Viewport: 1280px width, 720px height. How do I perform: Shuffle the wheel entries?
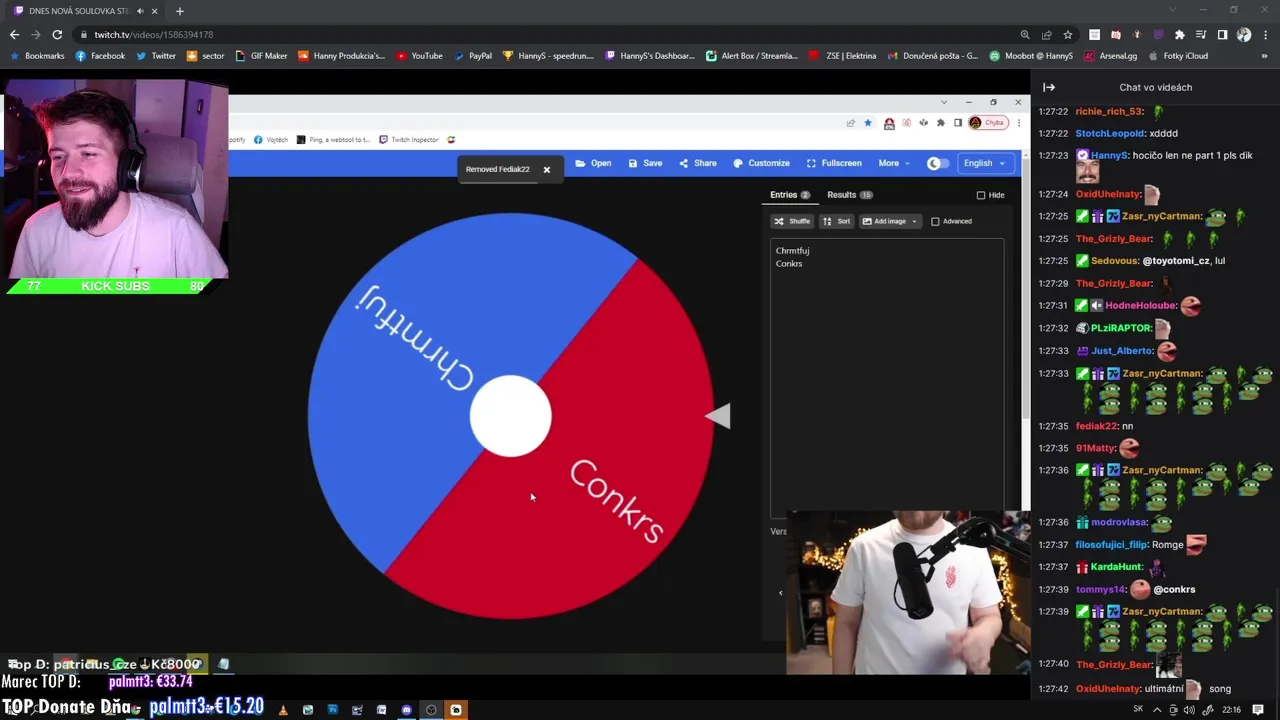792,221
